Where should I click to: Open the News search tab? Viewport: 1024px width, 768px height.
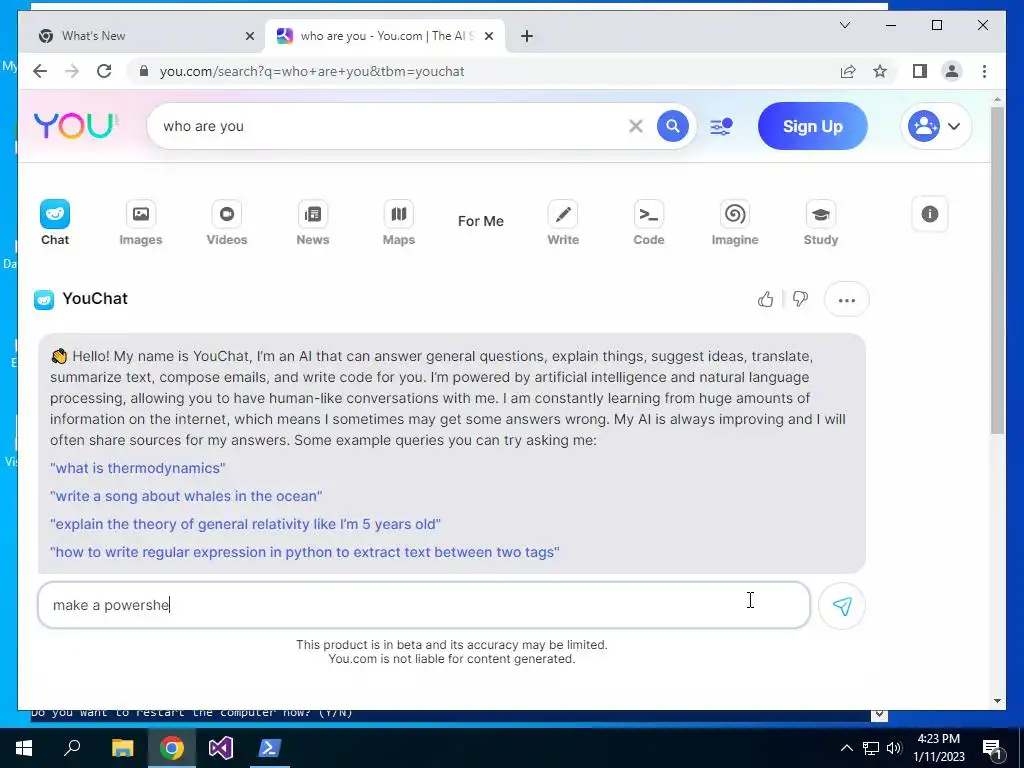coord(313,222)
